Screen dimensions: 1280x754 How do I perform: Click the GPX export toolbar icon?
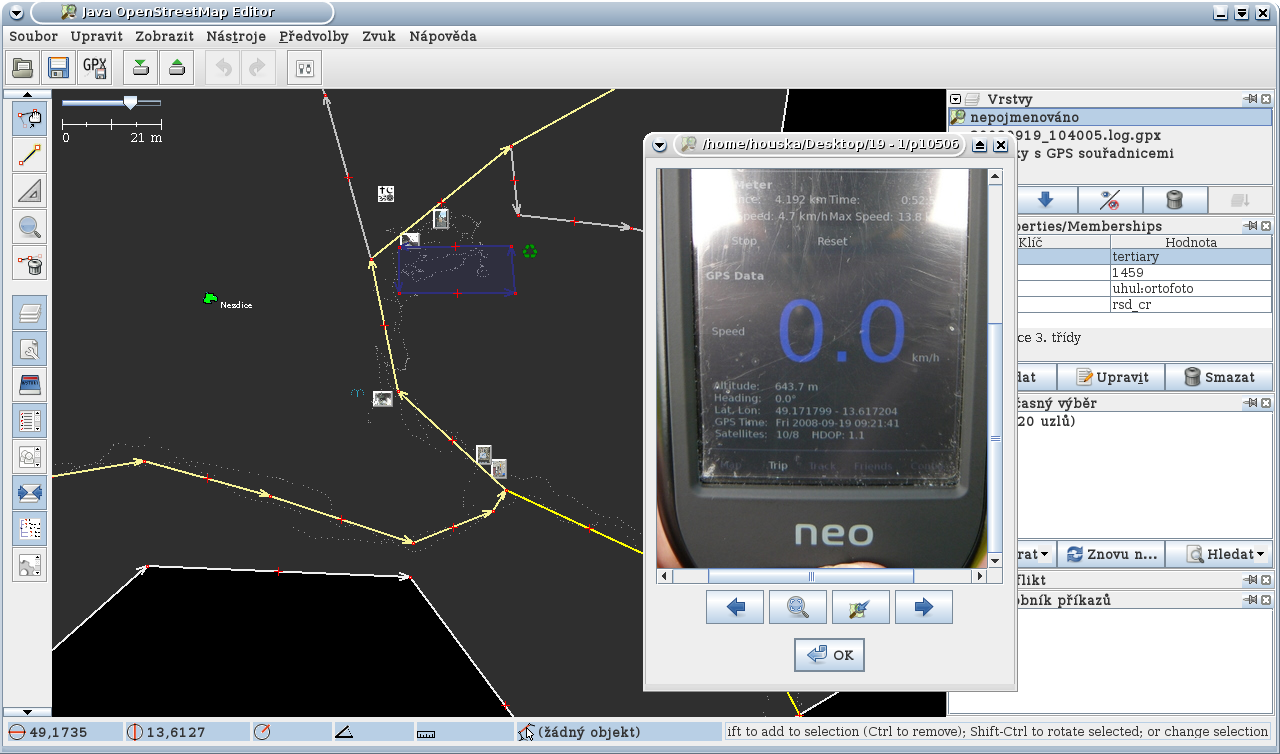[95, 68]
